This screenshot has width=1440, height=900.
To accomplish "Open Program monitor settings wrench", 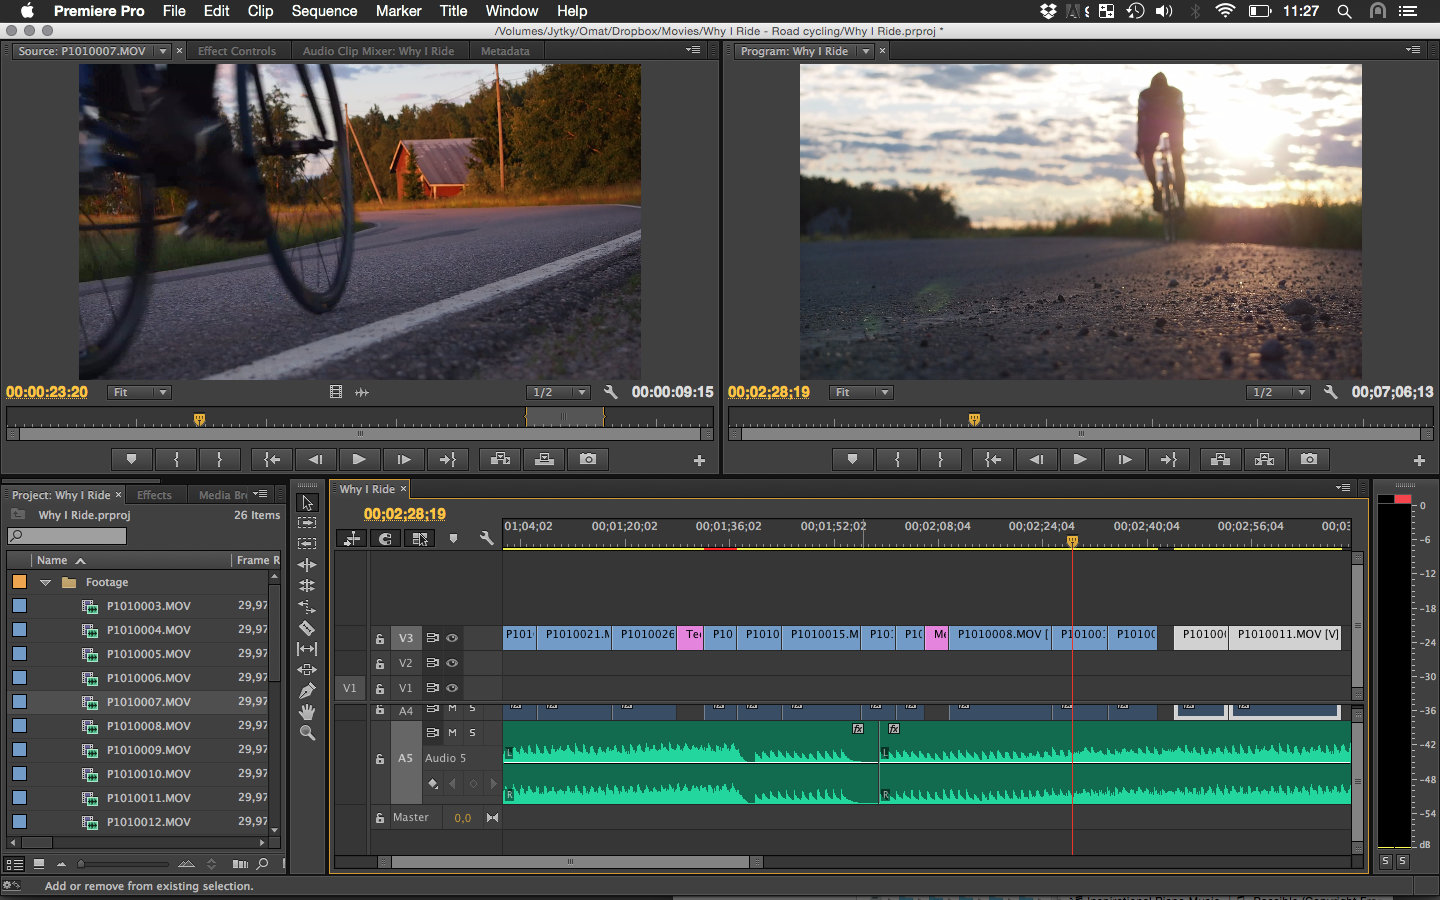I will (x=1330, y=392).
